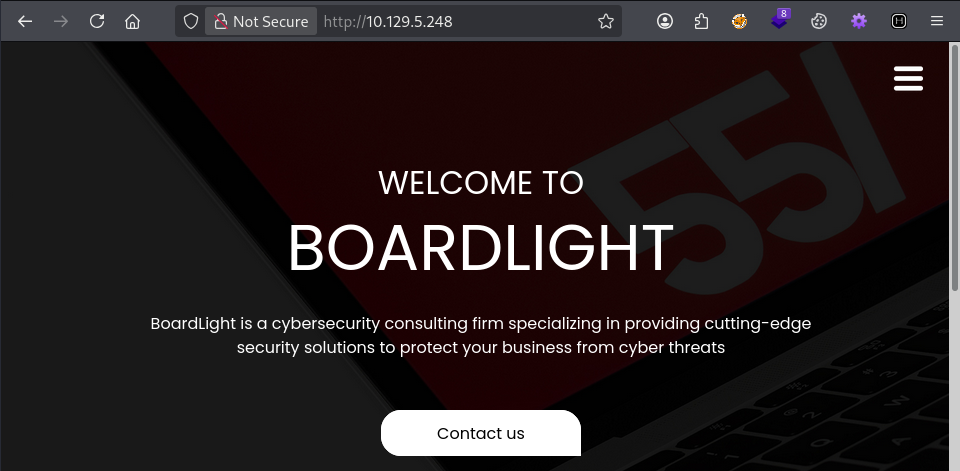Click the cookie editor extension icon
960x471 pixels.
pos(819,21)
